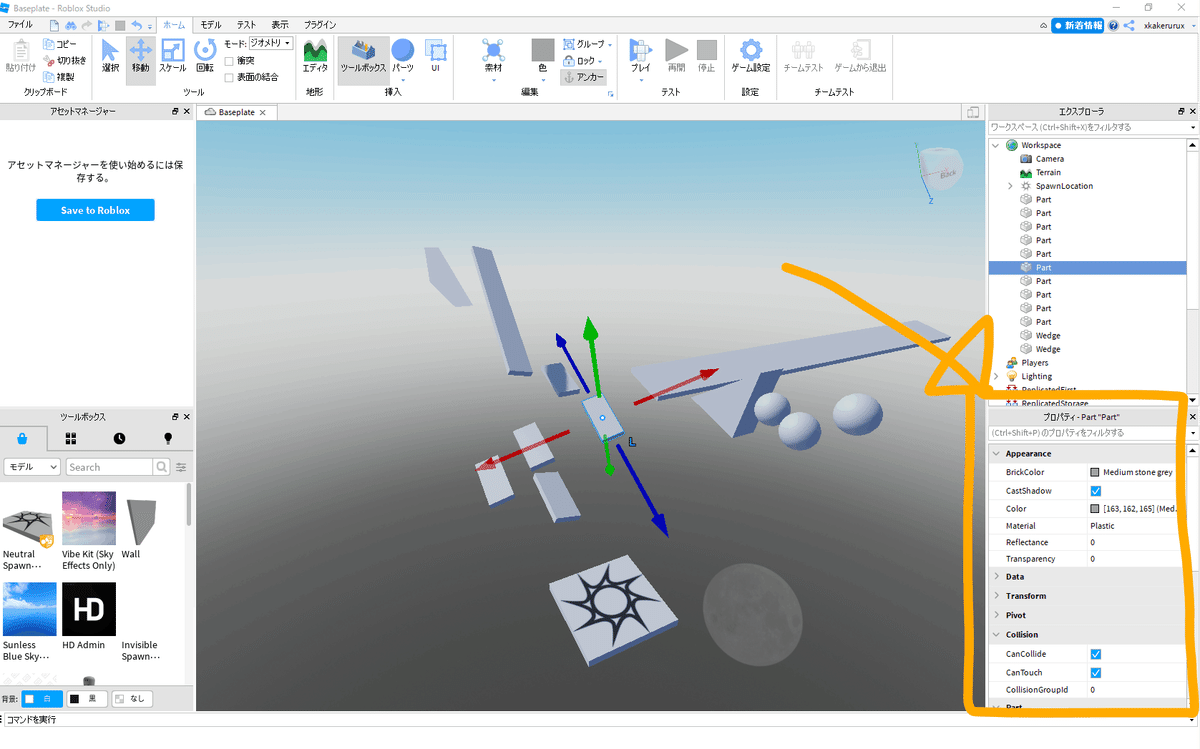Switch to the プラグイン (Plugins) ribbon tab
1200x749 pixels.
(319, 25)
